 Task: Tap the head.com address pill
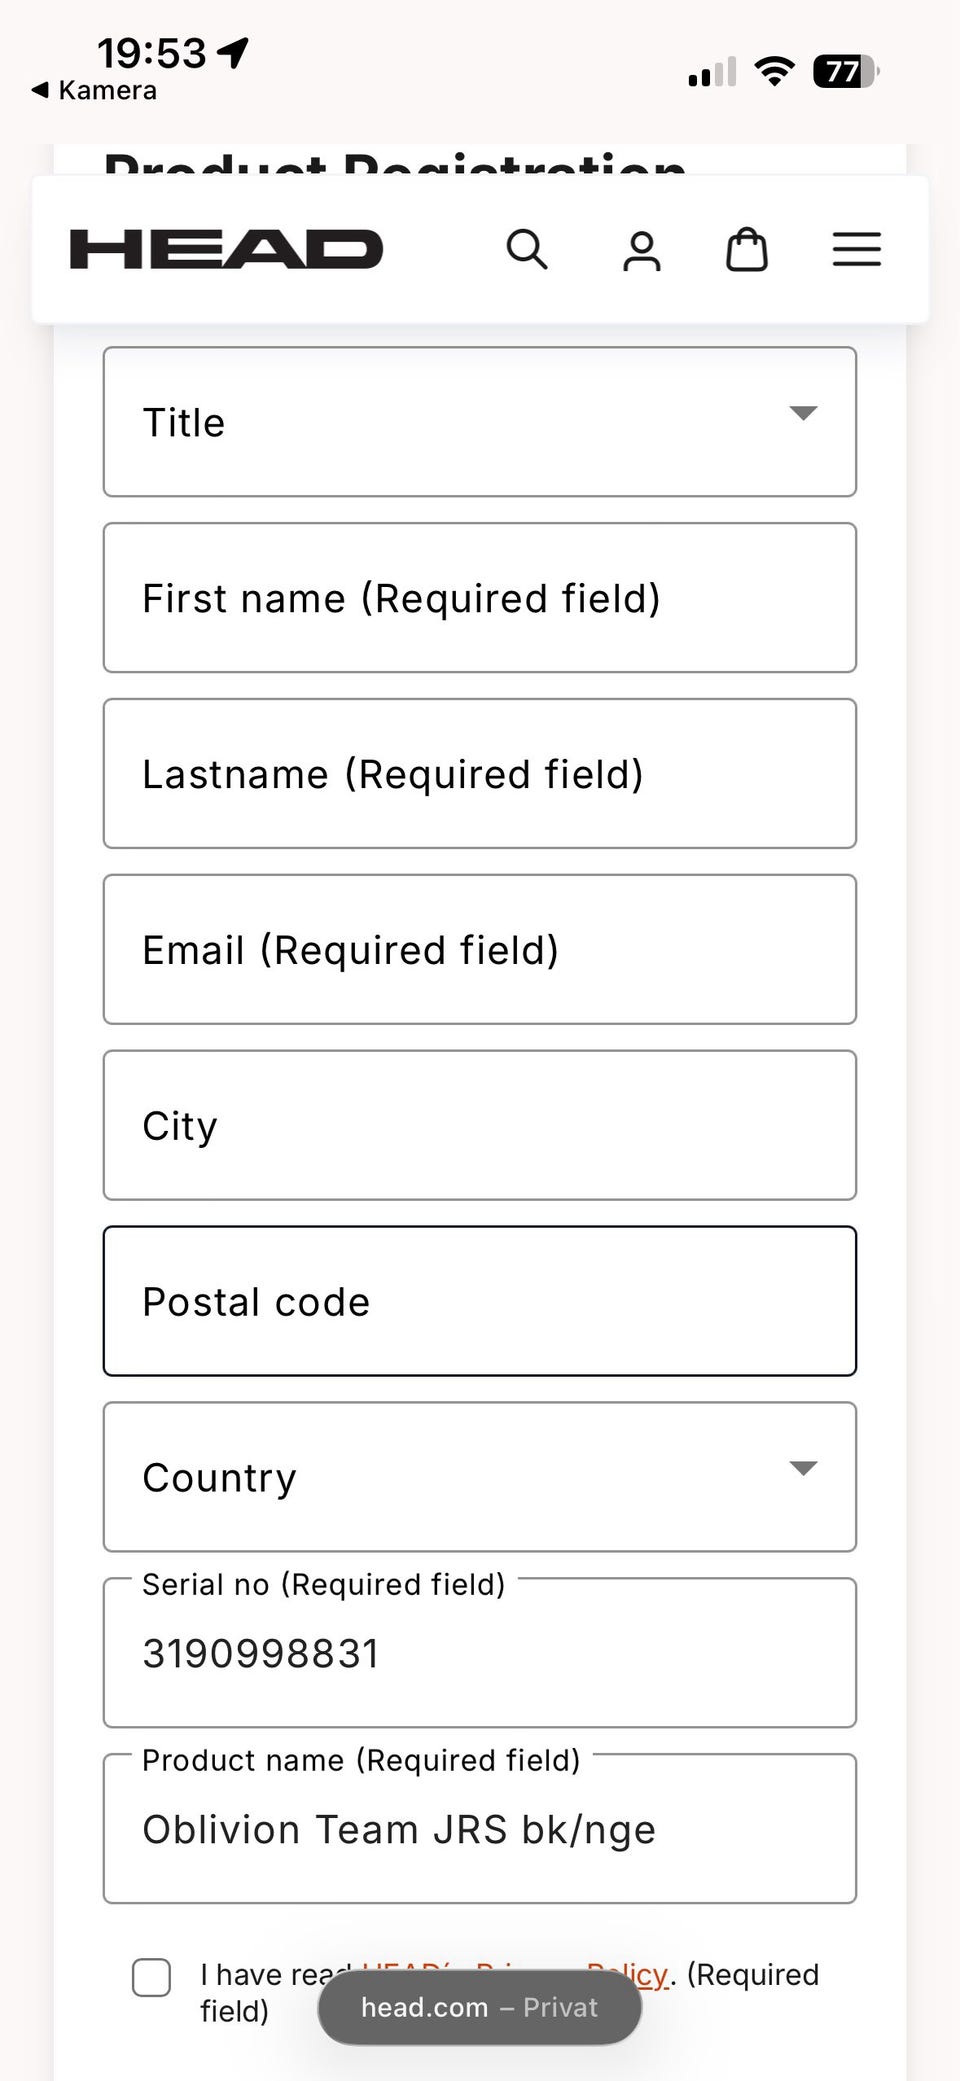480,2008
